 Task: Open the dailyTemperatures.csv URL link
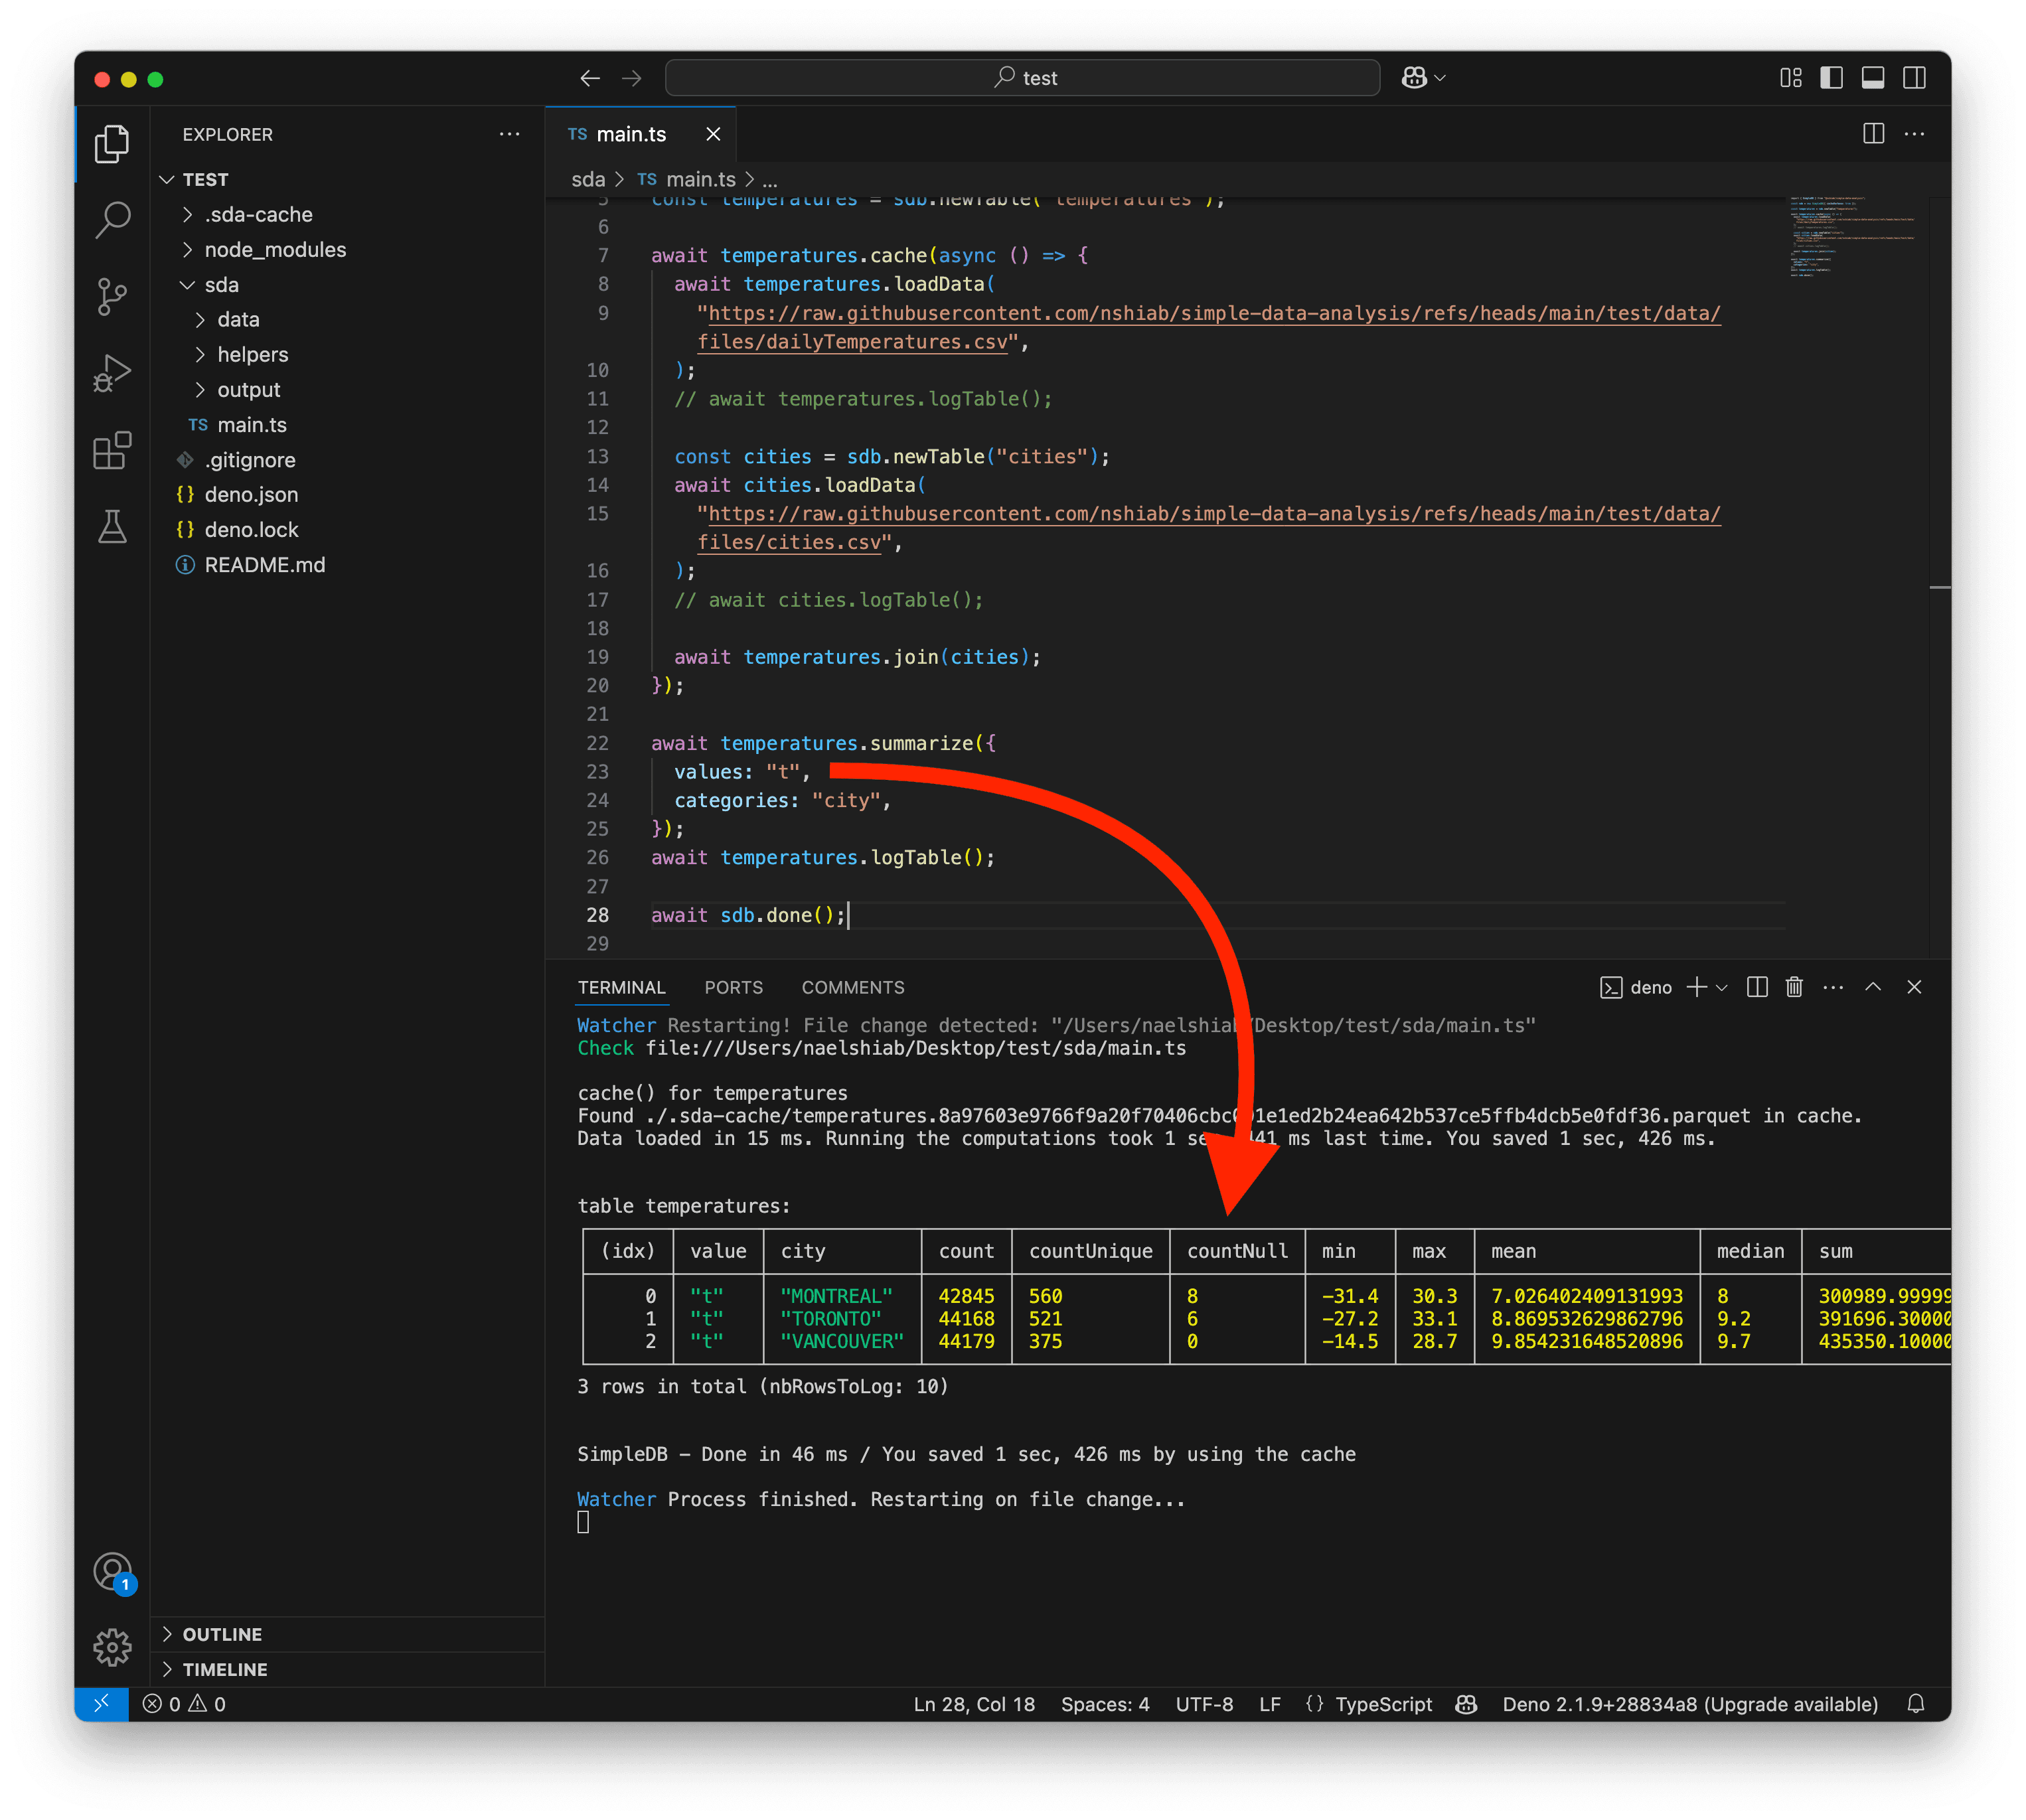click(1209, 328)
